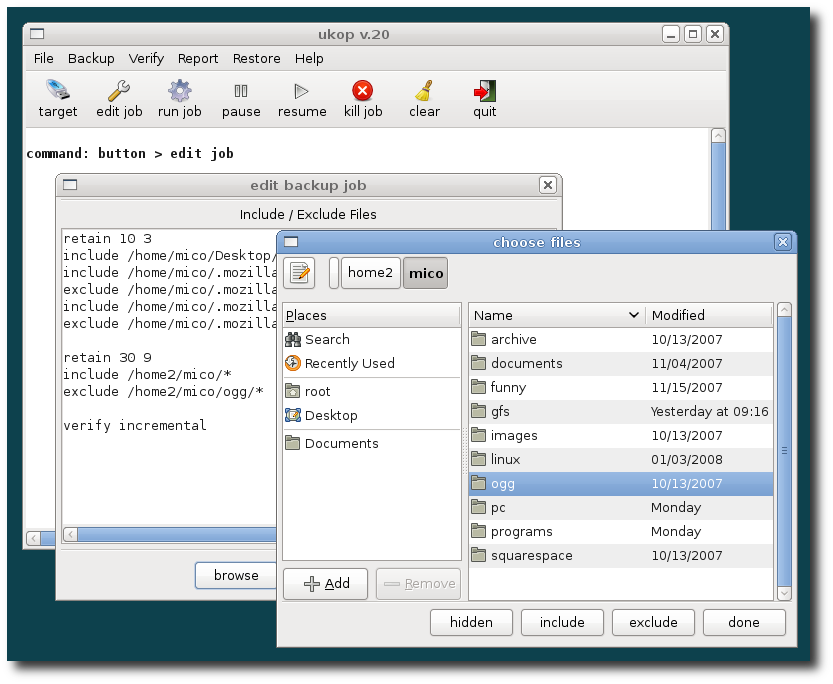833x684 pixels.
Task: Select the programs folder icon
Action: point(479,531)
